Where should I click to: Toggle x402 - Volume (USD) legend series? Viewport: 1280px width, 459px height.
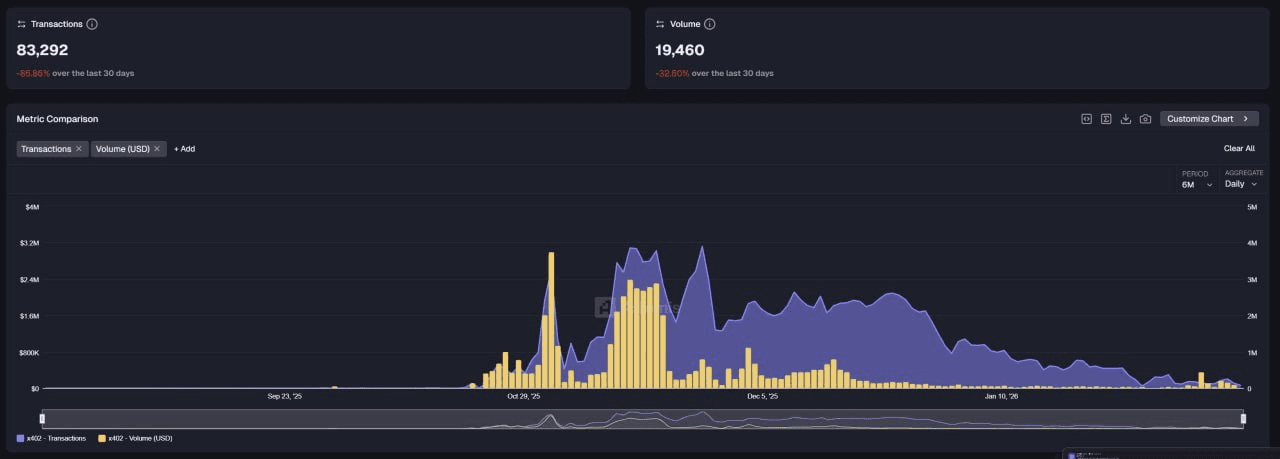[135, 438]
